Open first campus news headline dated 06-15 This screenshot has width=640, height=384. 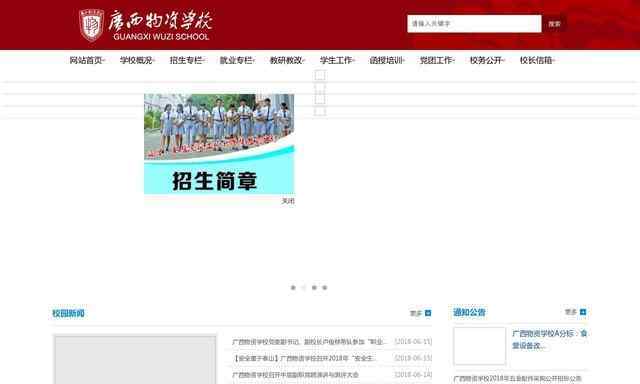(308, 342)
